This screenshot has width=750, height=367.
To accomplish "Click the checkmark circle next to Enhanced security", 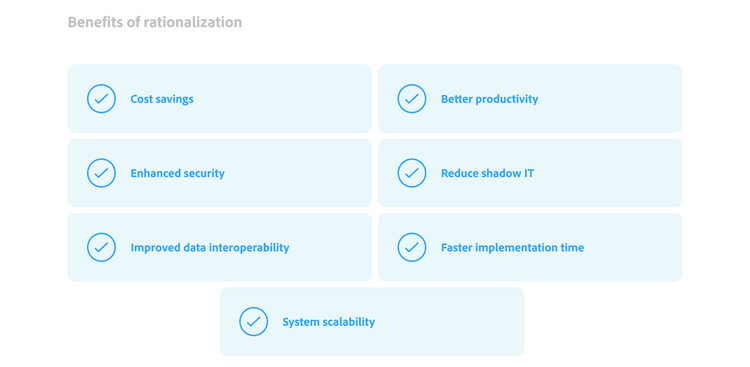I will click(101, 173).
